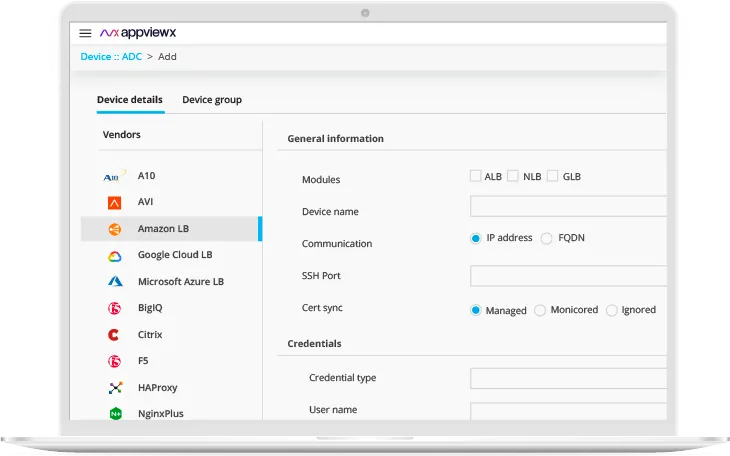Enable the ALB module checkbox

tap(475, 176)
